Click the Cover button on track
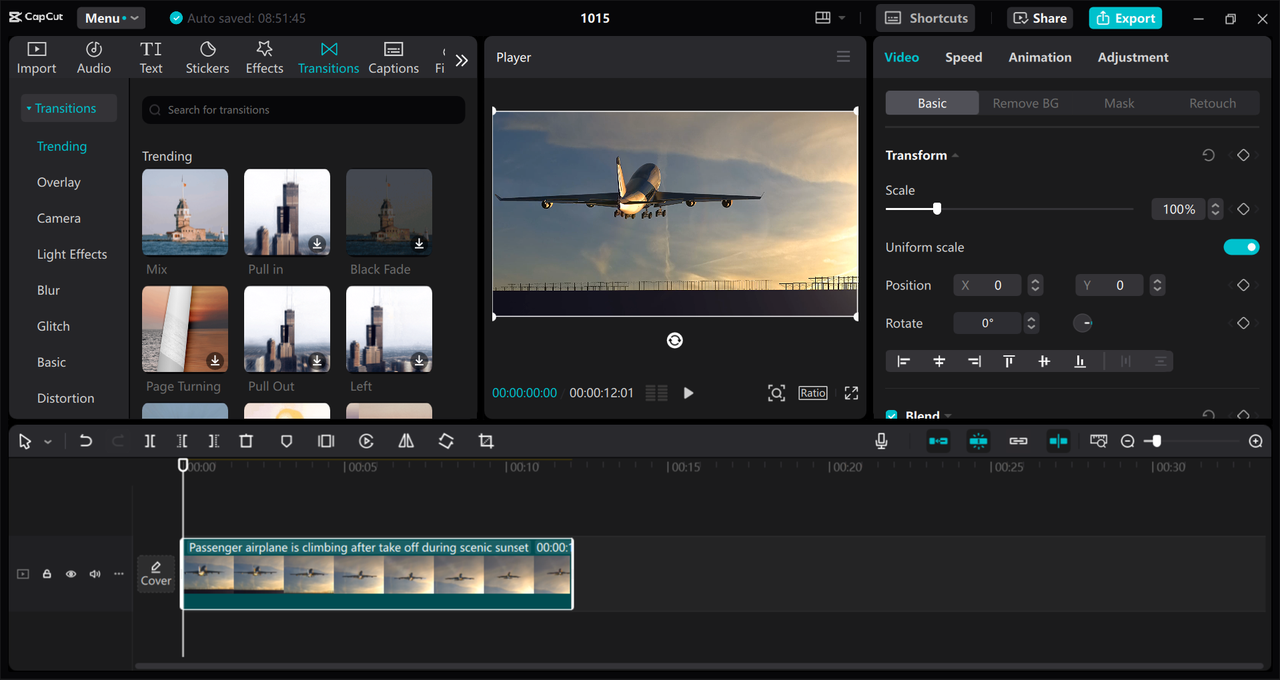Screen dimensions: 1280x680 (156, 573)
